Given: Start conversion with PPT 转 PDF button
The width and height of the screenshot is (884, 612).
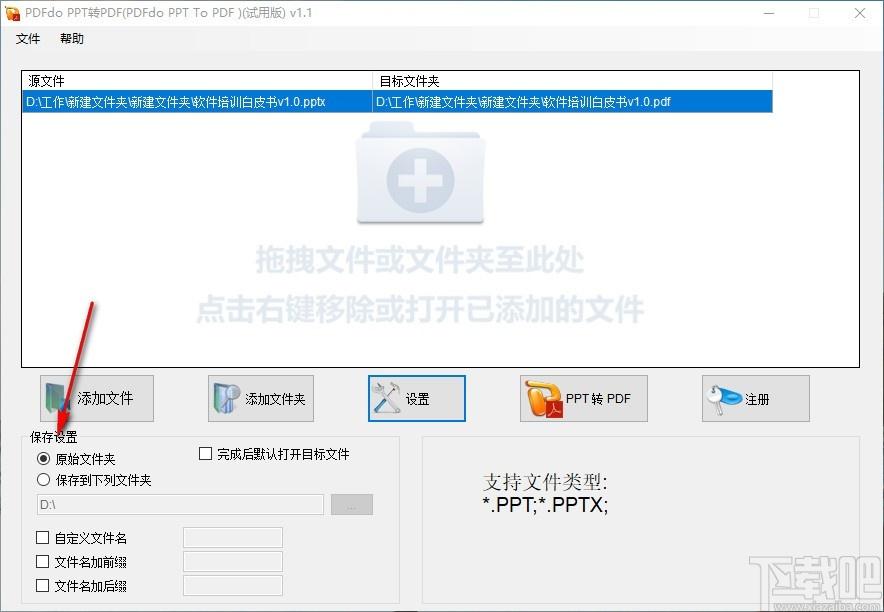Looking at the screenshot, I should point(584,398).
